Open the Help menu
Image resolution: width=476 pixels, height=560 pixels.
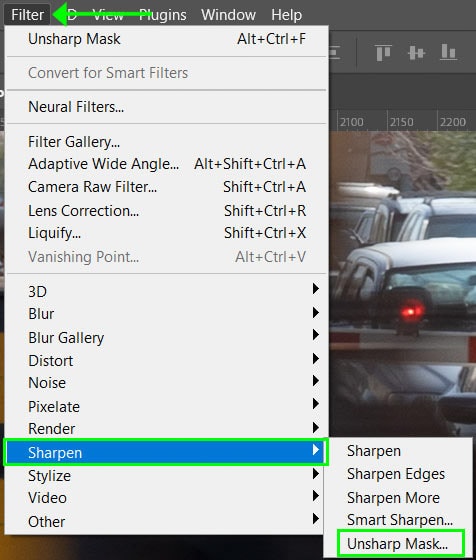pyautogui.click(x=286, y=15)
